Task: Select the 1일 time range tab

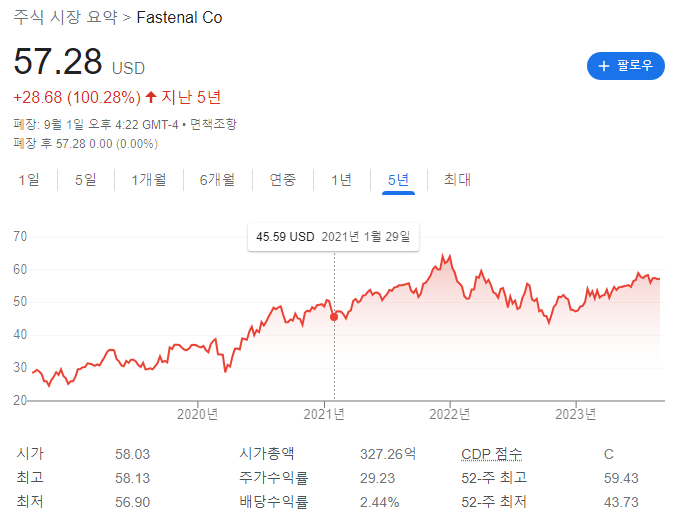Action: click(29, 179)
